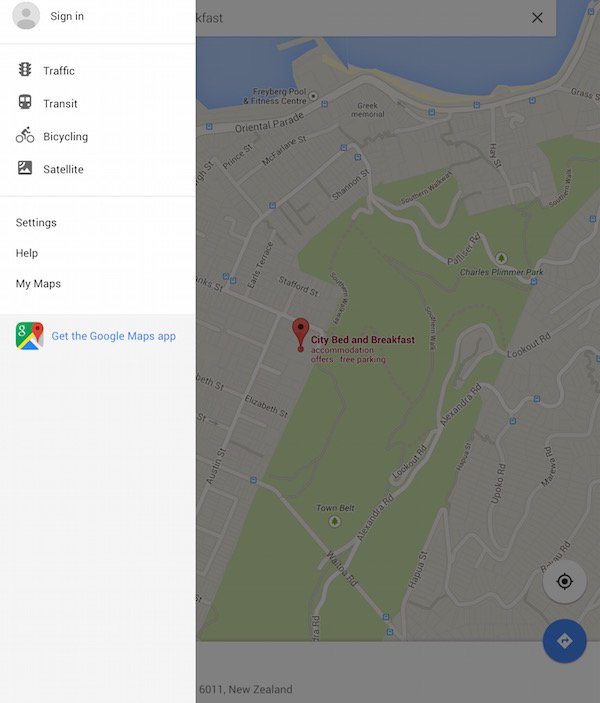Click the Satellite image icon
The height and width of the screenshot is (703, 600).
(25, 168)
